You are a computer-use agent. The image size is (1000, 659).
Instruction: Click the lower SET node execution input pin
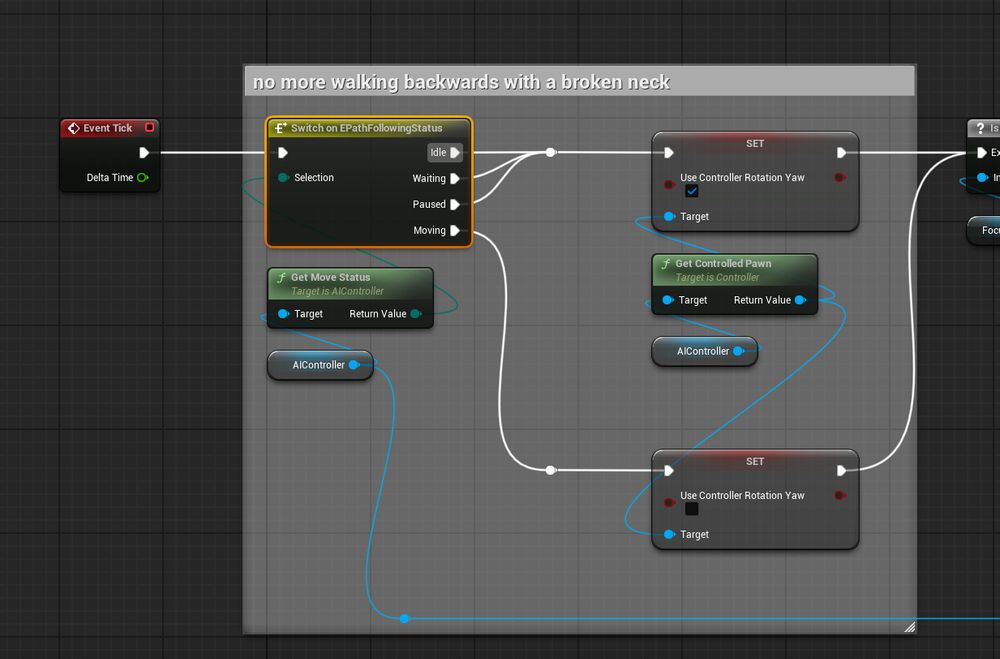click(x=668, y=471)
